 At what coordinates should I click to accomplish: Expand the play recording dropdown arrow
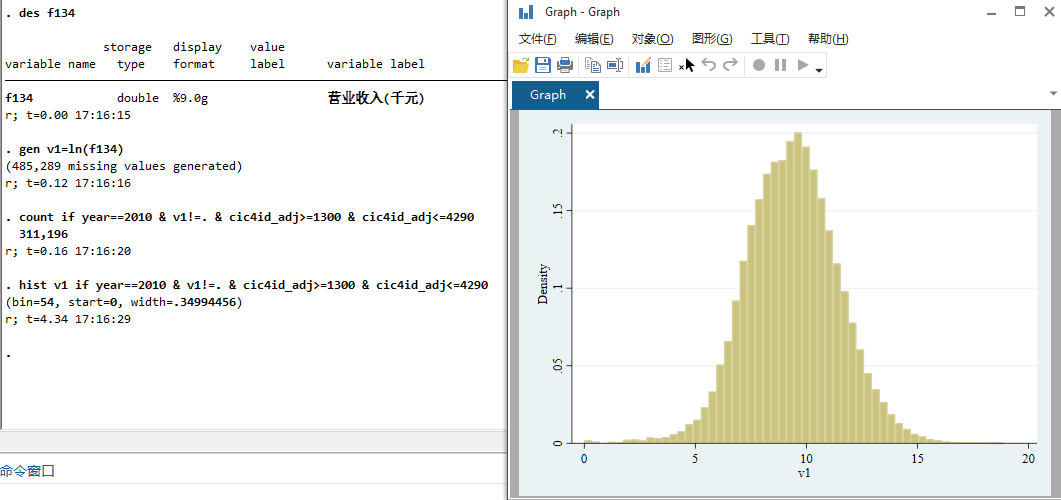(x=820, y=70)
